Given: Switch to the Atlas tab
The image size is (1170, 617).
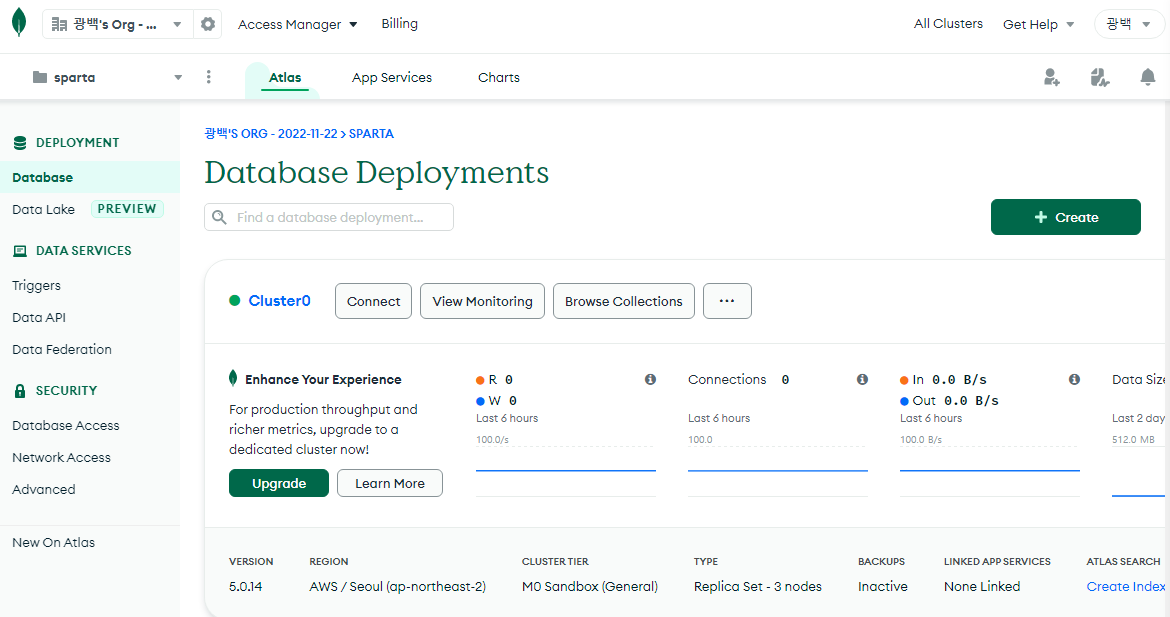Looking at the screenshot, I should pos(285,77).
